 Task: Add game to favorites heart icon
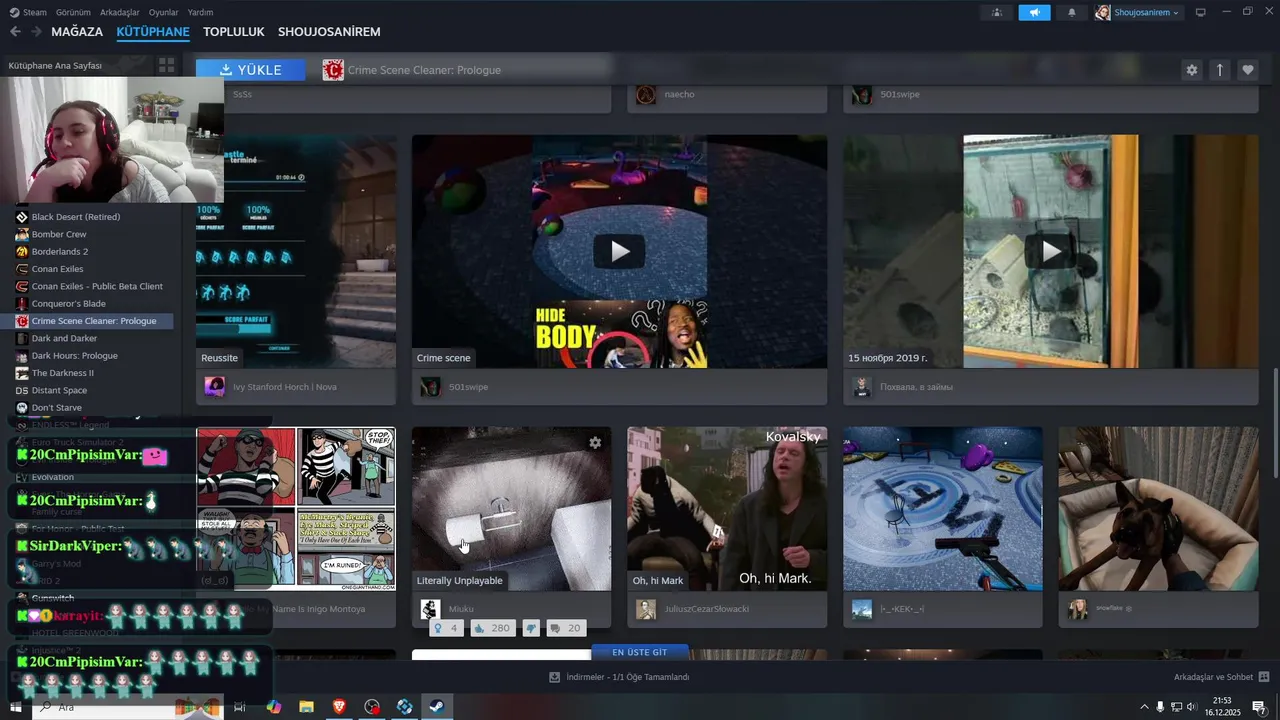[1247, 70]
